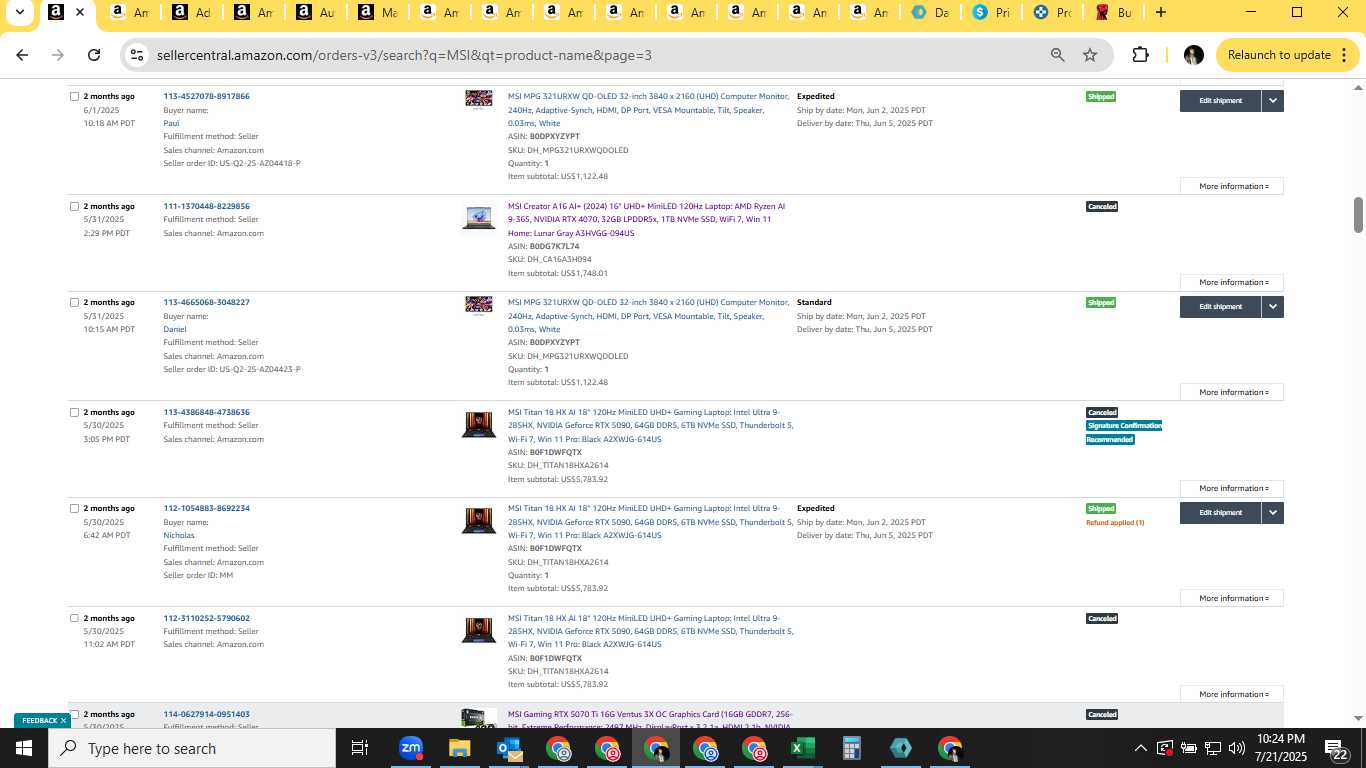
Task: Click the page vertical scrollbar thumb
Action: (1358, 214)
